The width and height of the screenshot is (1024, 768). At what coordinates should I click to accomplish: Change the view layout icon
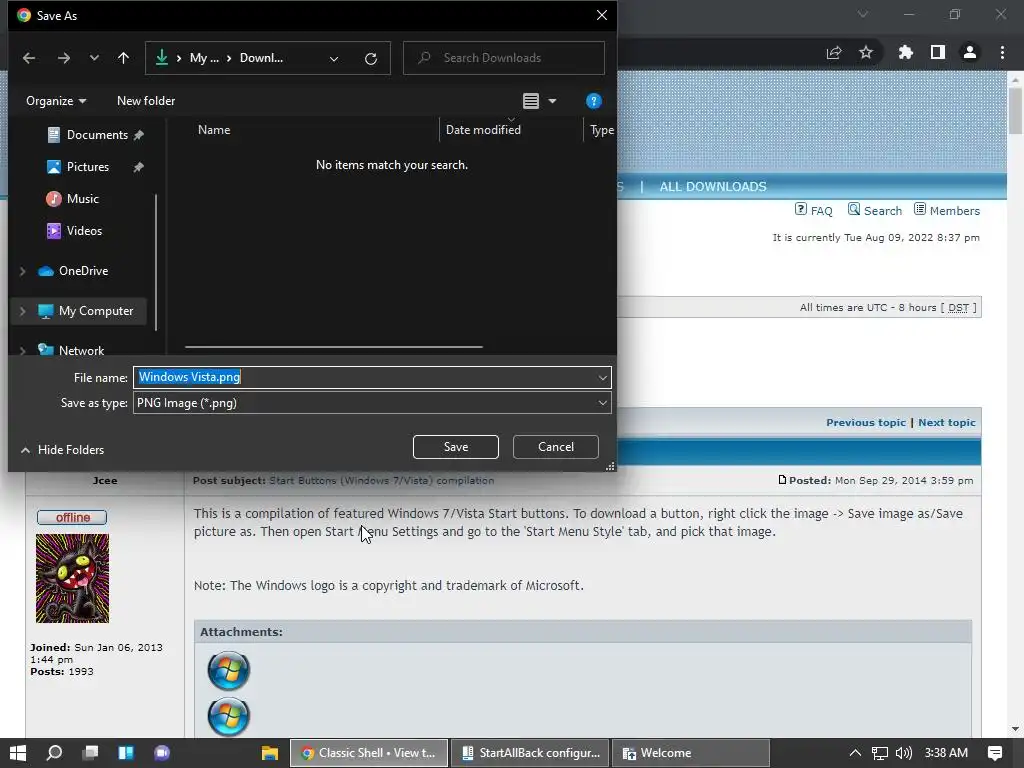click(x=531, y=101)
